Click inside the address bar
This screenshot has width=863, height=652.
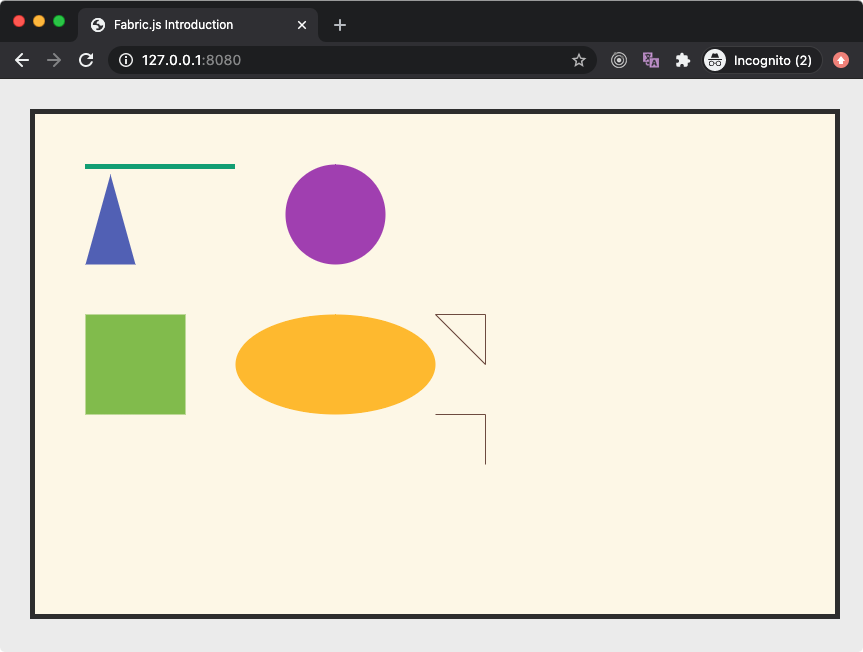click(x=300, y=60)
